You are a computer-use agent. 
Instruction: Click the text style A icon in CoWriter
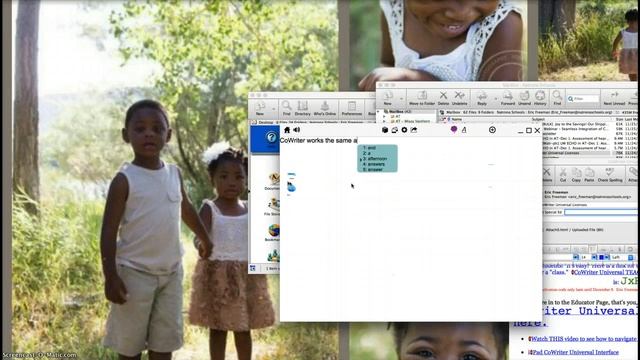[x=464, y=130]
